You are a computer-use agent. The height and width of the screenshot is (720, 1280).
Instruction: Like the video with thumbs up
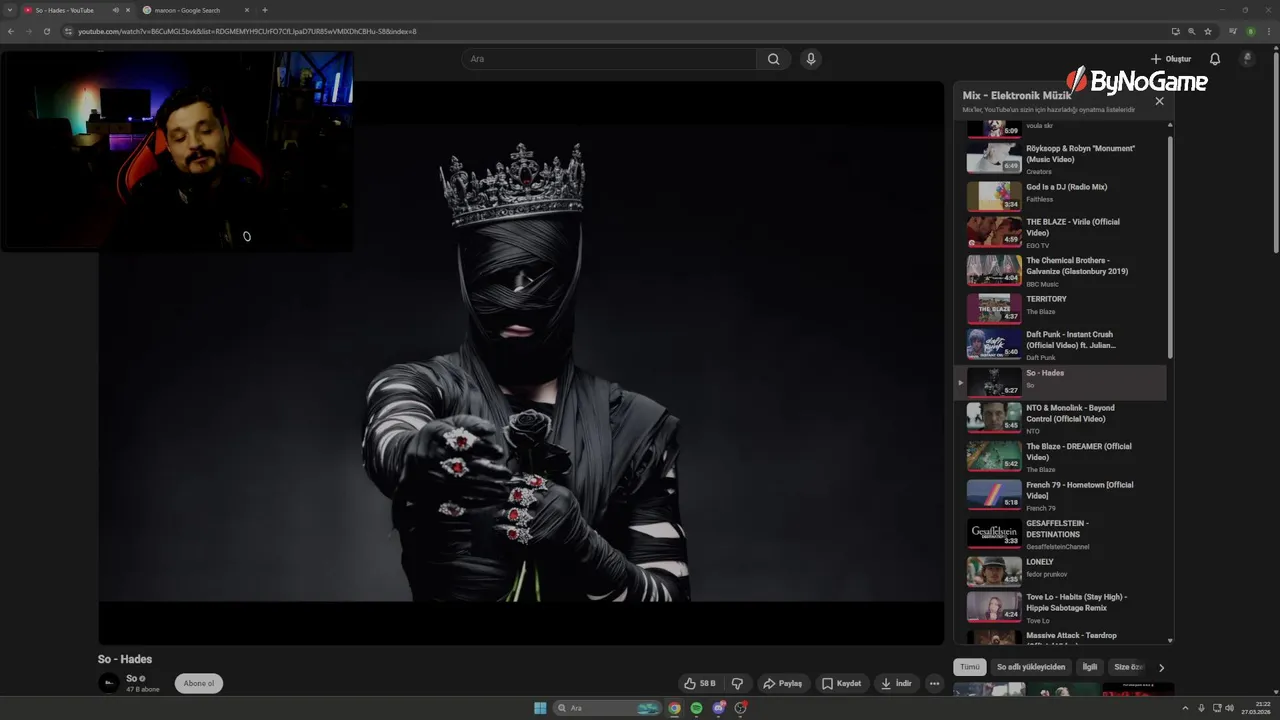[700, 684]
